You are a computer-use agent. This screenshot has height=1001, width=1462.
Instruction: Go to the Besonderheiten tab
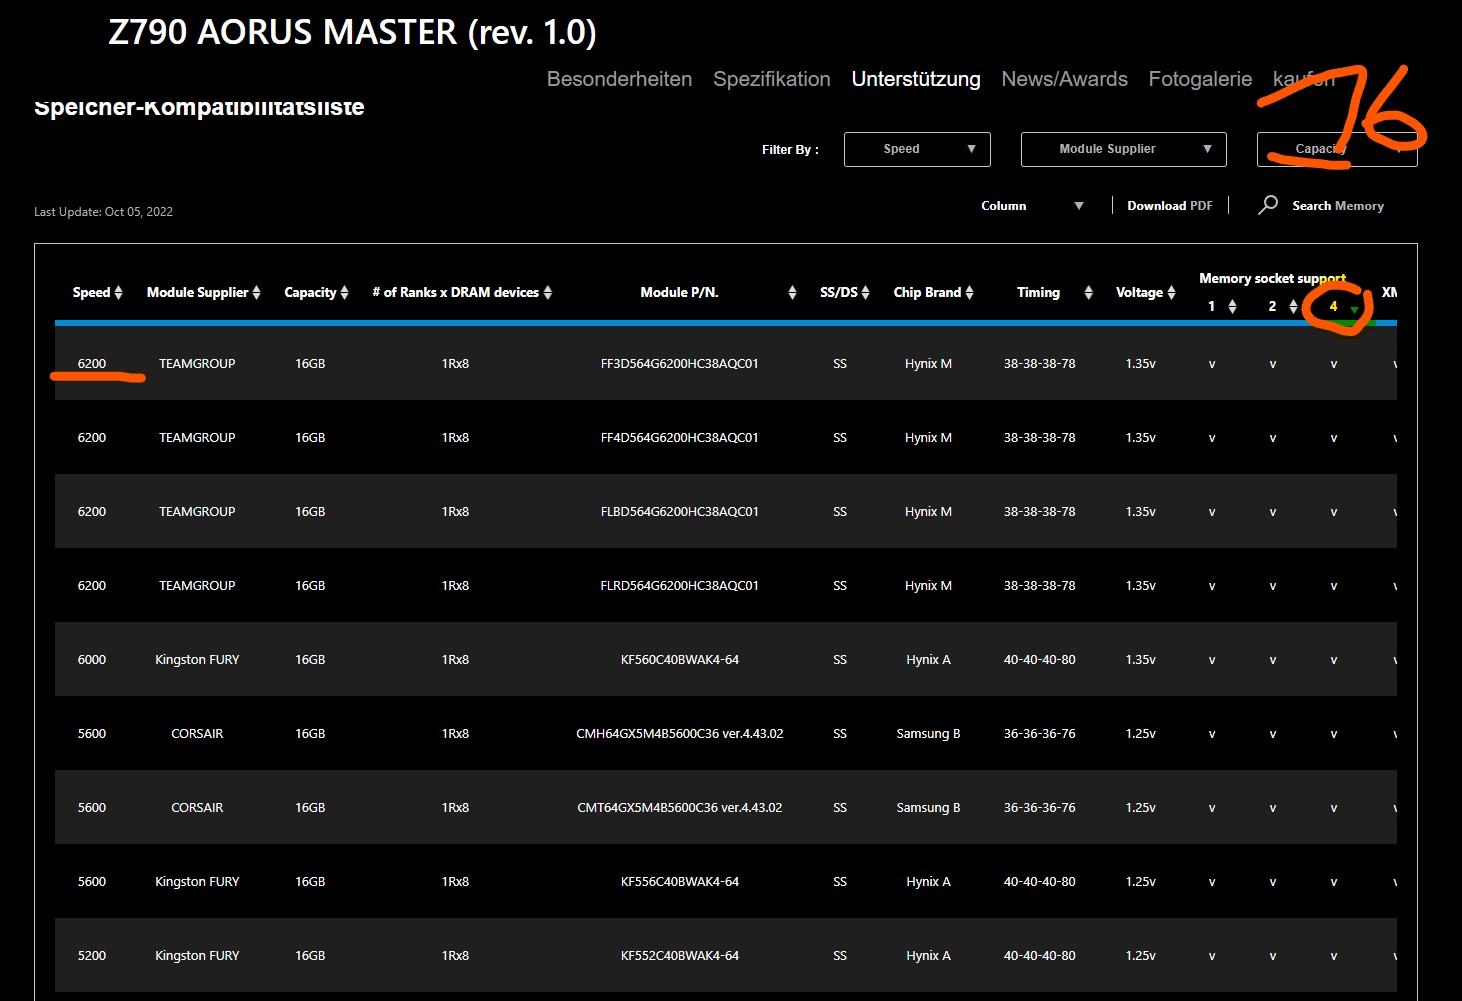pyautogui.click(x=619, y=79)
